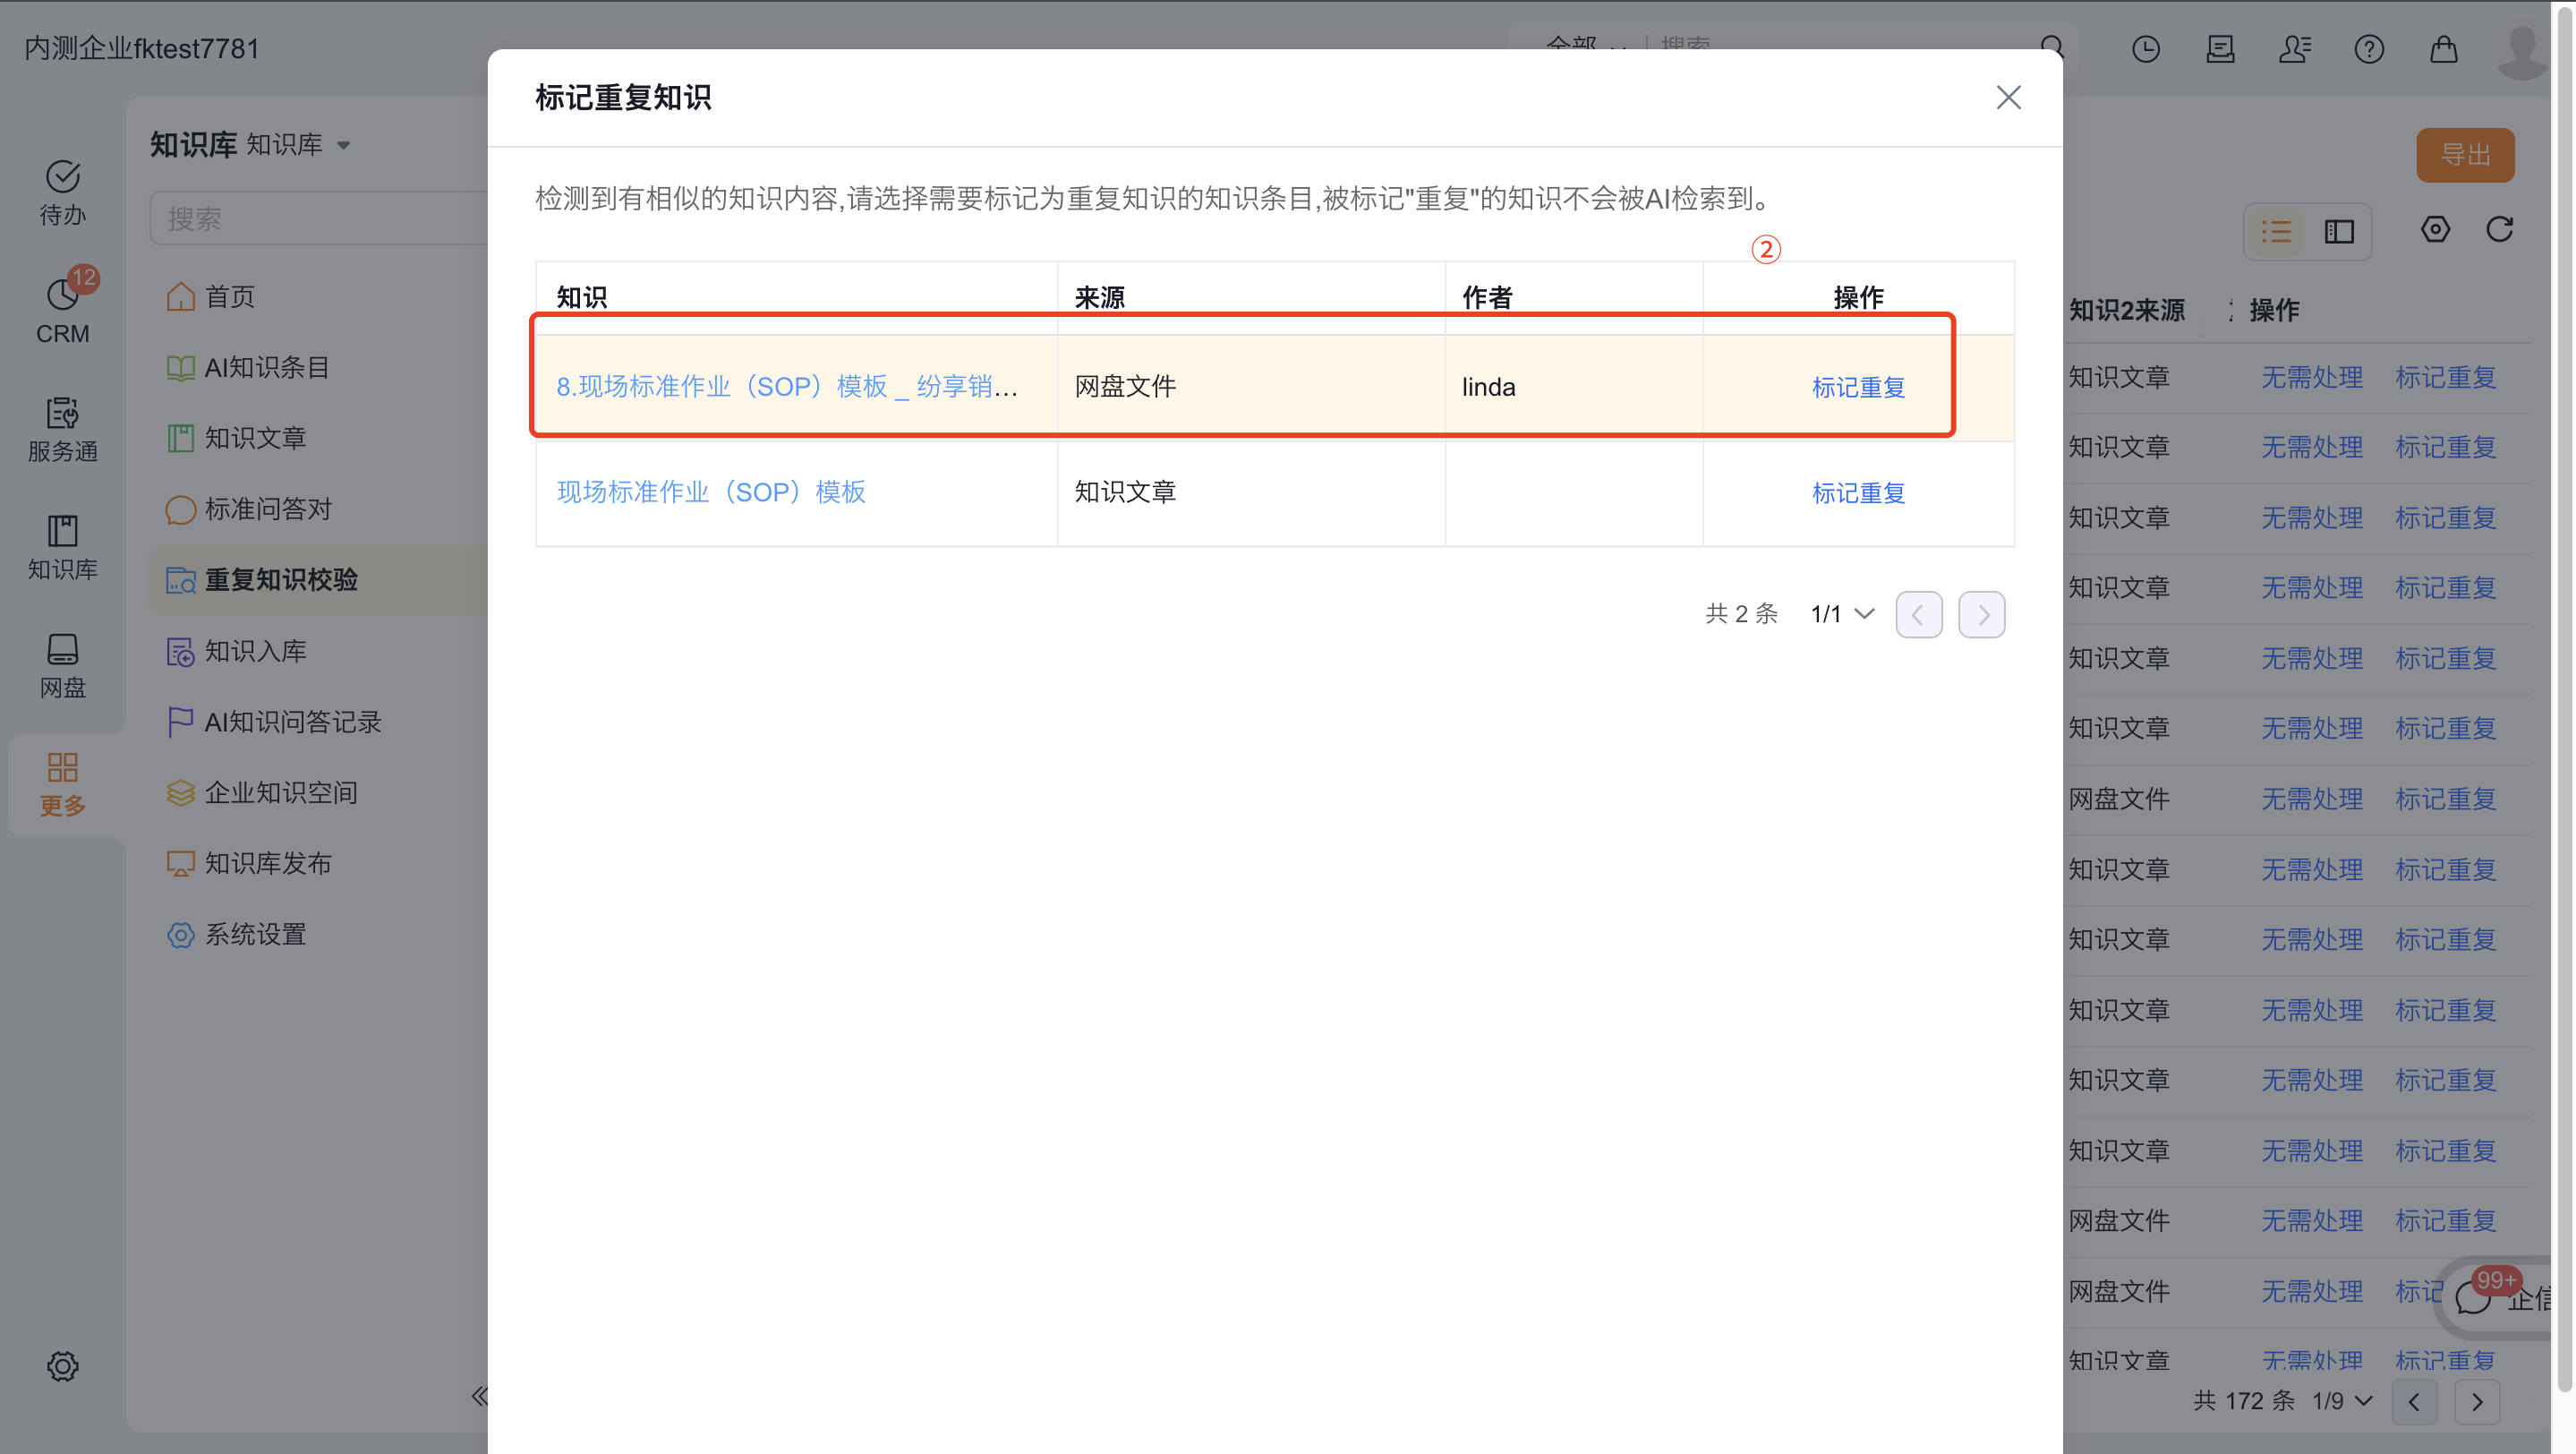Open the CRM sidebar icon
Image resolution: width=2576 pixels, height=1454 pixels.
pos(62,310)
